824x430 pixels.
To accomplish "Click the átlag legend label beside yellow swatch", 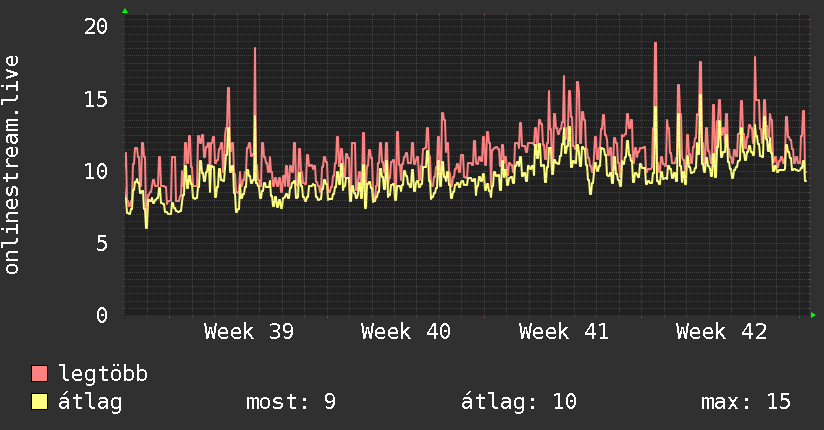I will pos(90,402).
